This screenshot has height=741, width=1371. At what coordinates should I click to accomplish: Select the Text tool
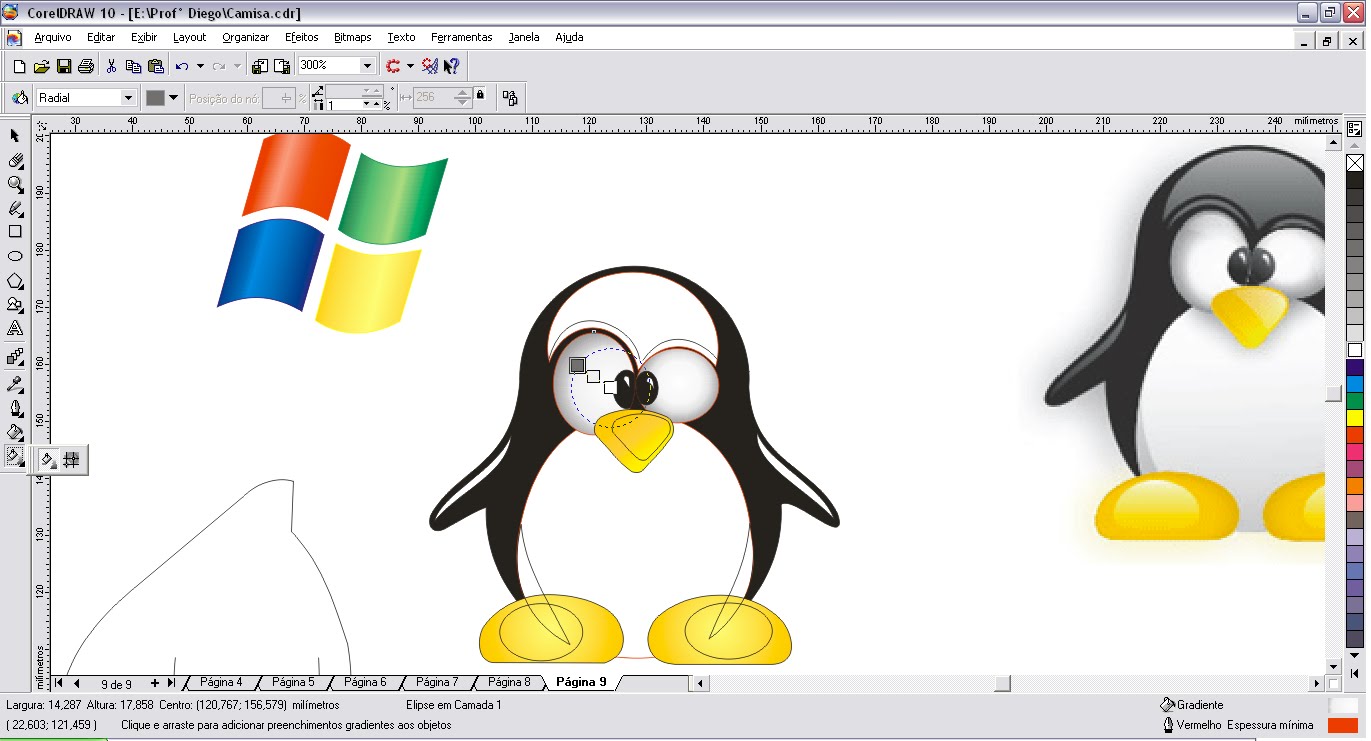[x=15, y=329]
